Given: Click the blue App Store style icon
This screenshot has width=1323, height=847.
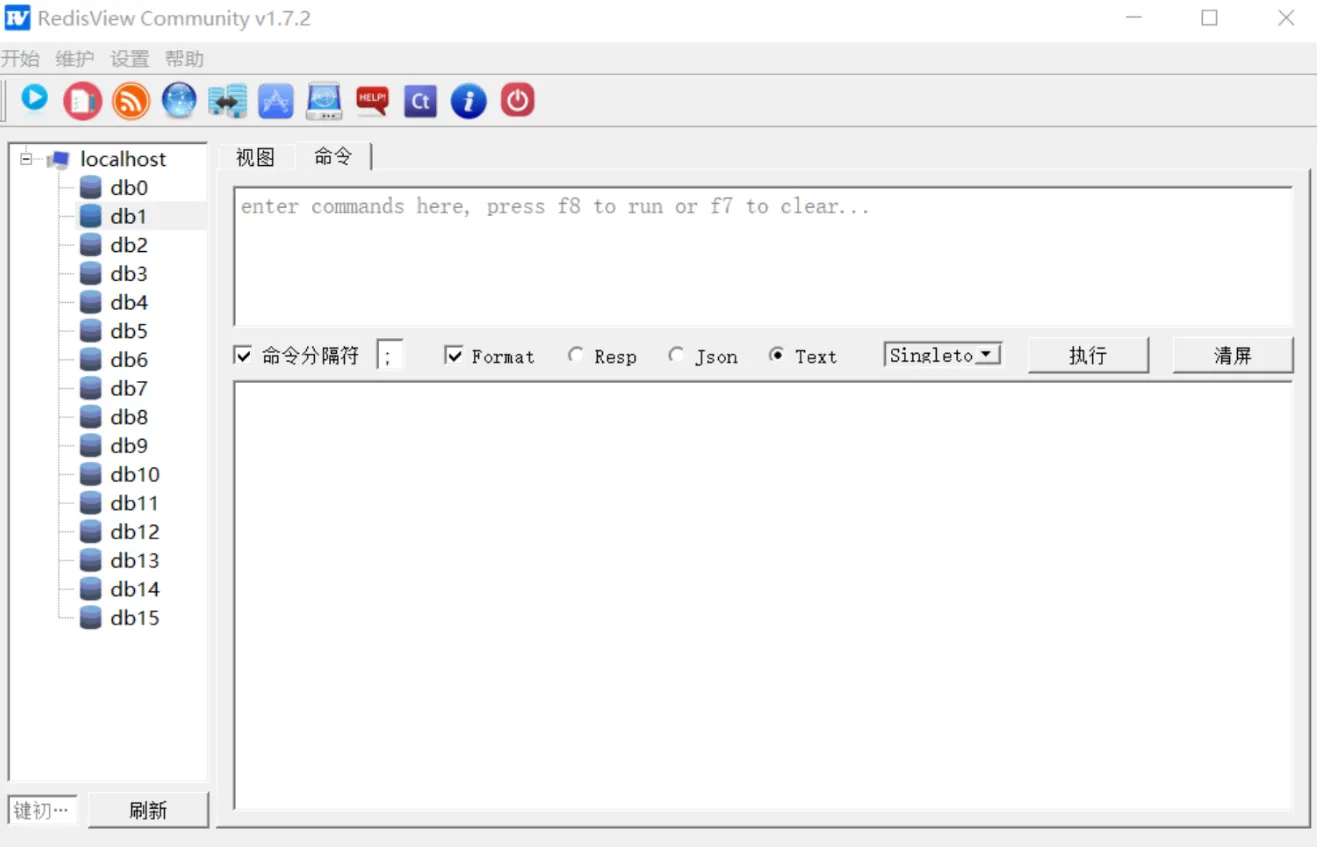Looking at the screenshot, I should pyautogui.click(x=276, y=101).
